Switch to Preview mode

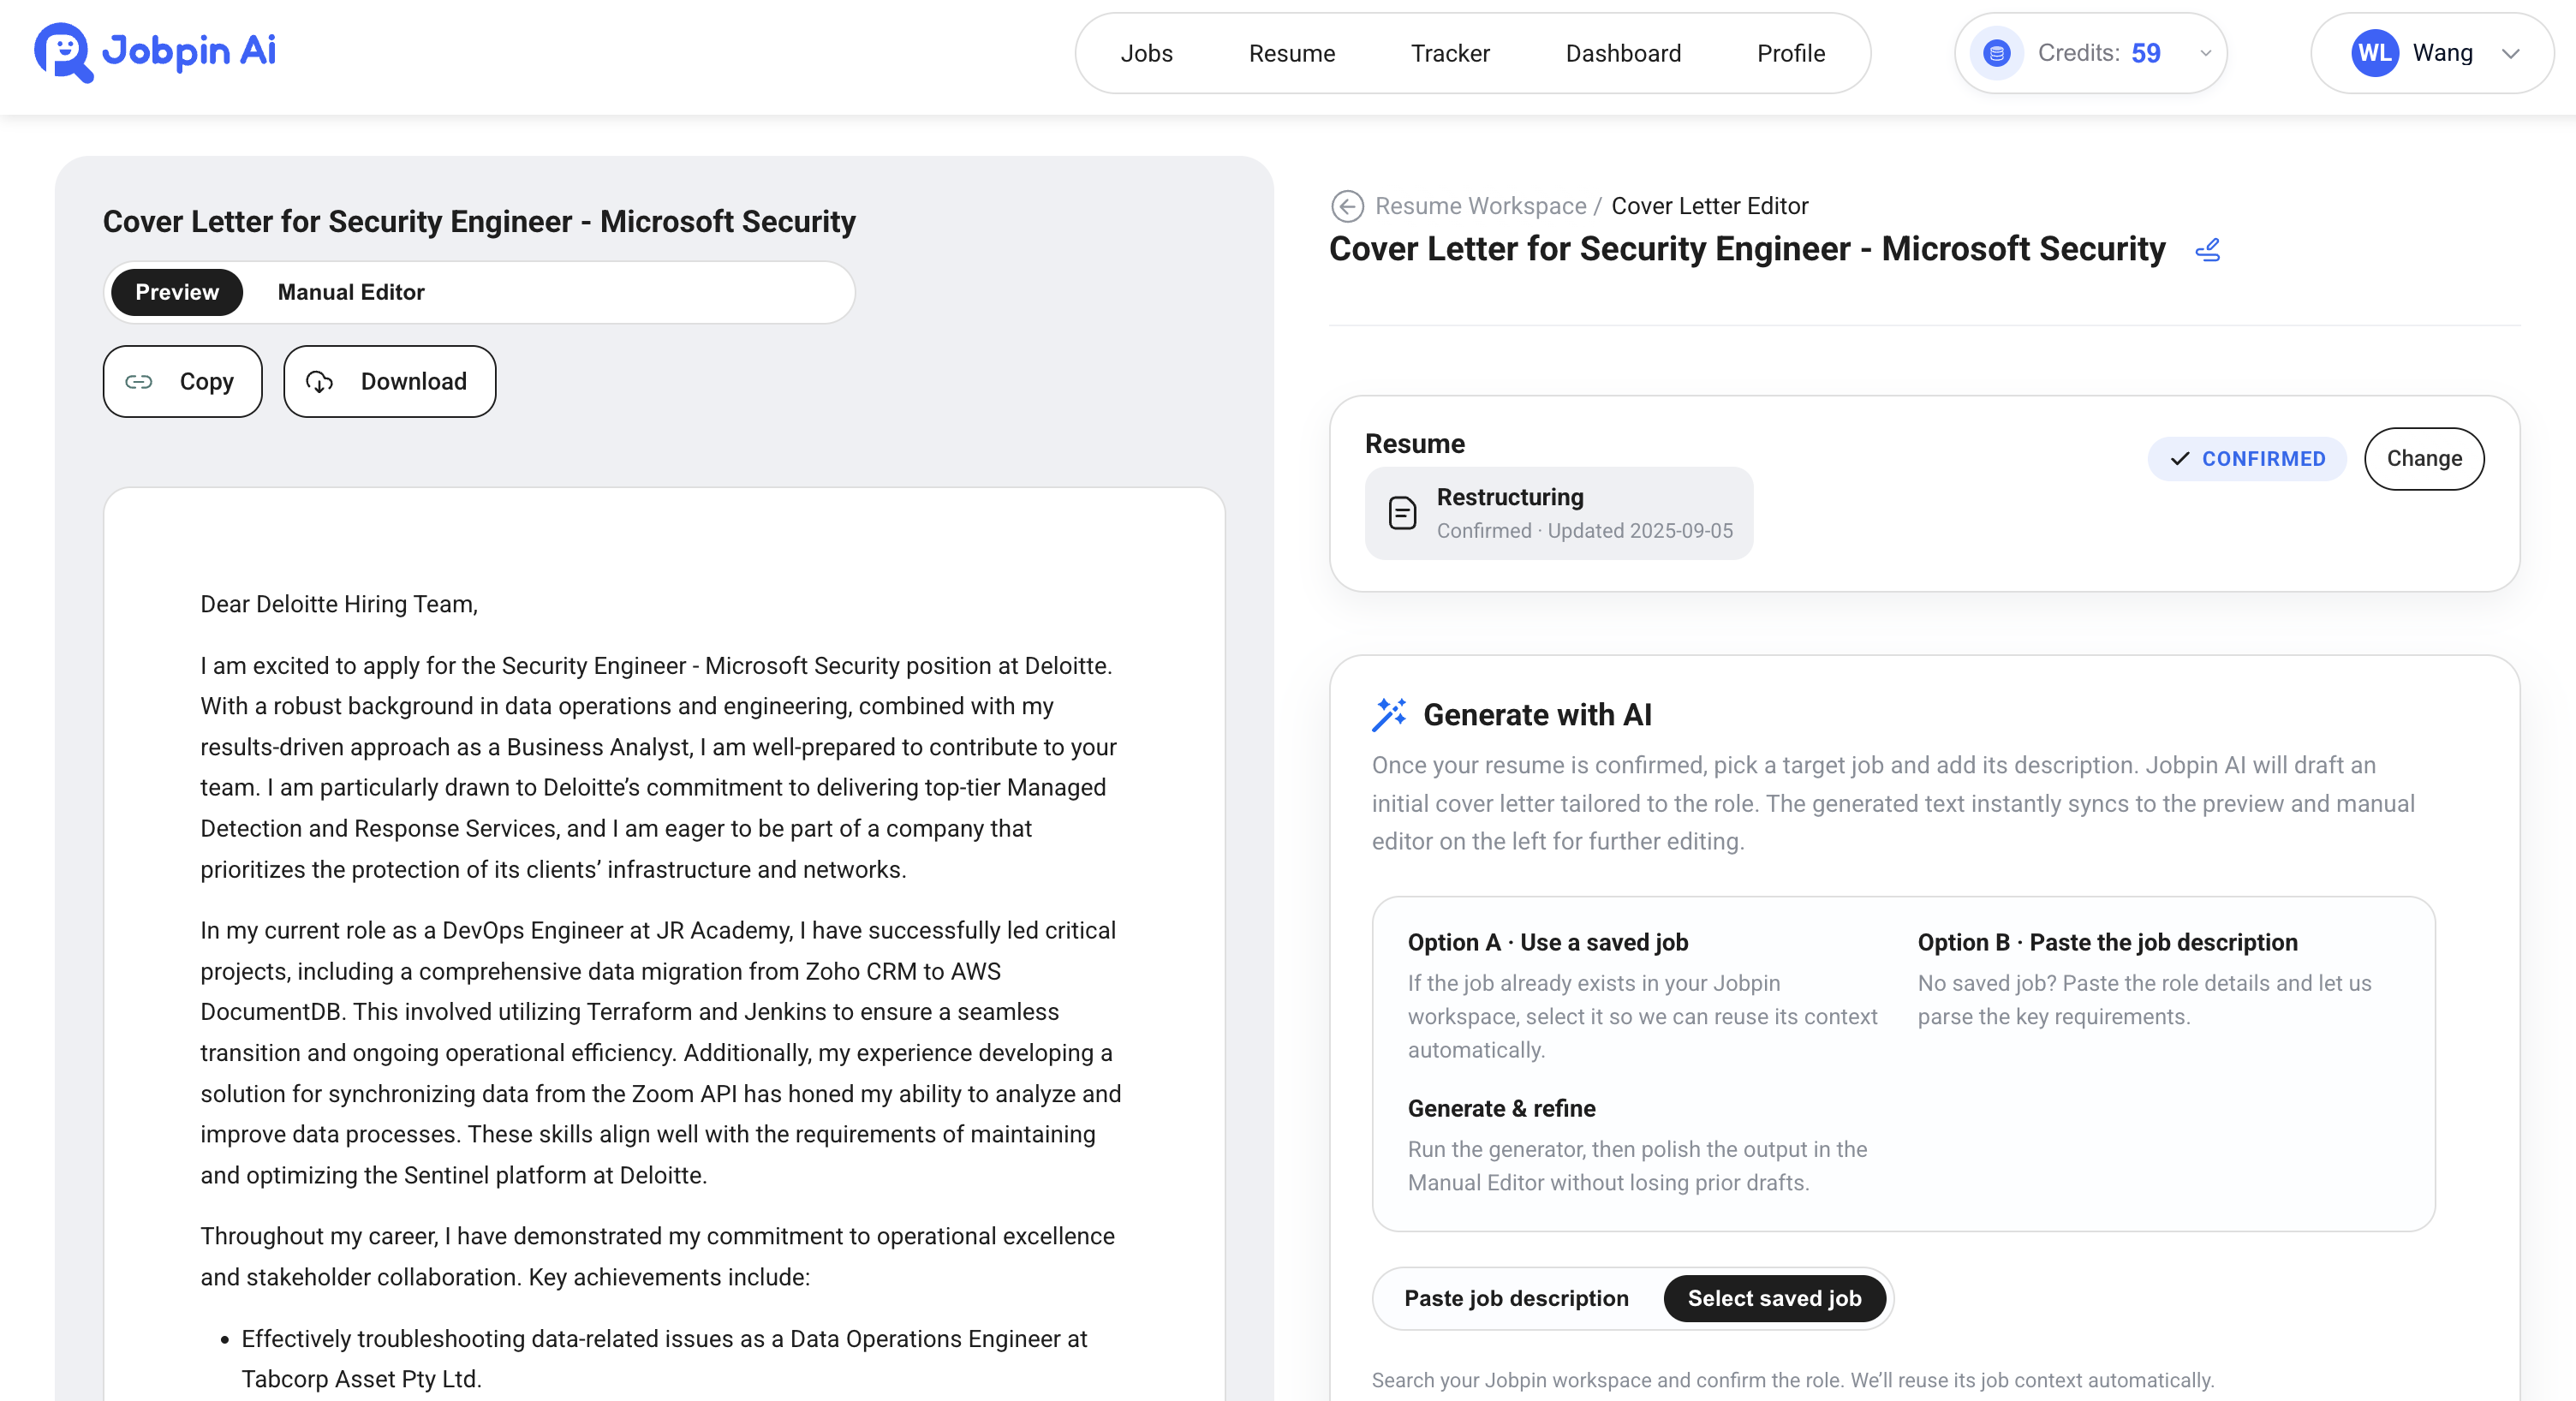pos(176,292)
